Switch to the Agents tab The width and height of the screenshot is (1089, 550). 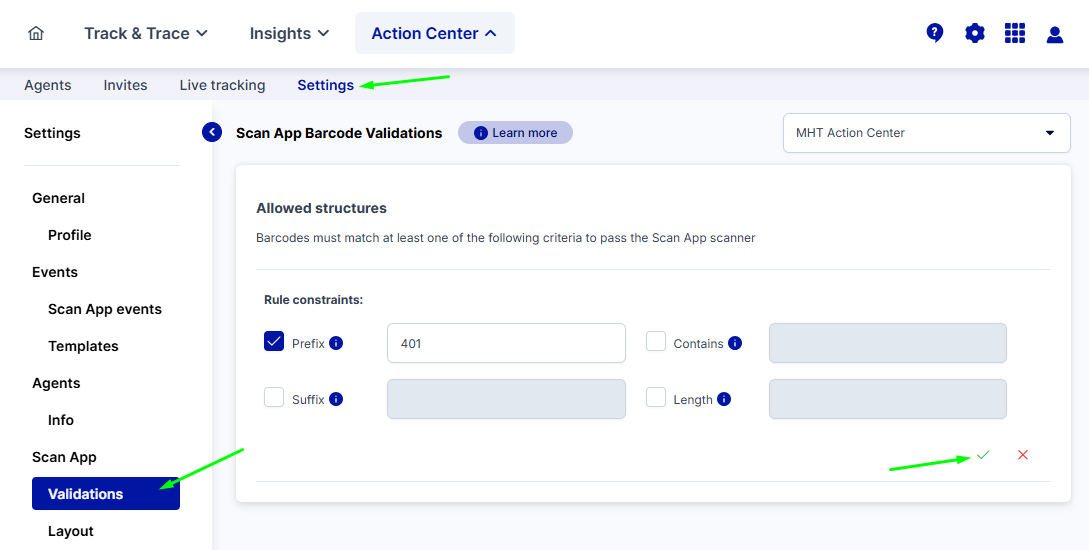pos(48,85)
